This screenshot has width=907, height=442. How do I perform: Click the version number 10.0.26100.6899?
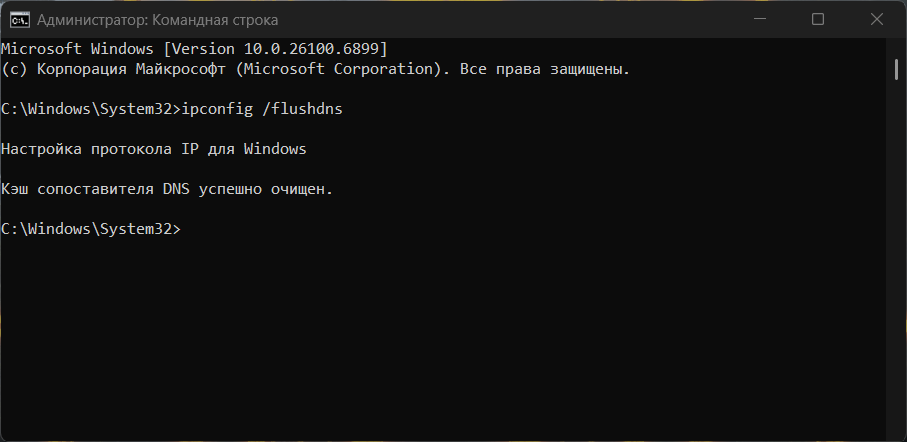tap(316, 49)
